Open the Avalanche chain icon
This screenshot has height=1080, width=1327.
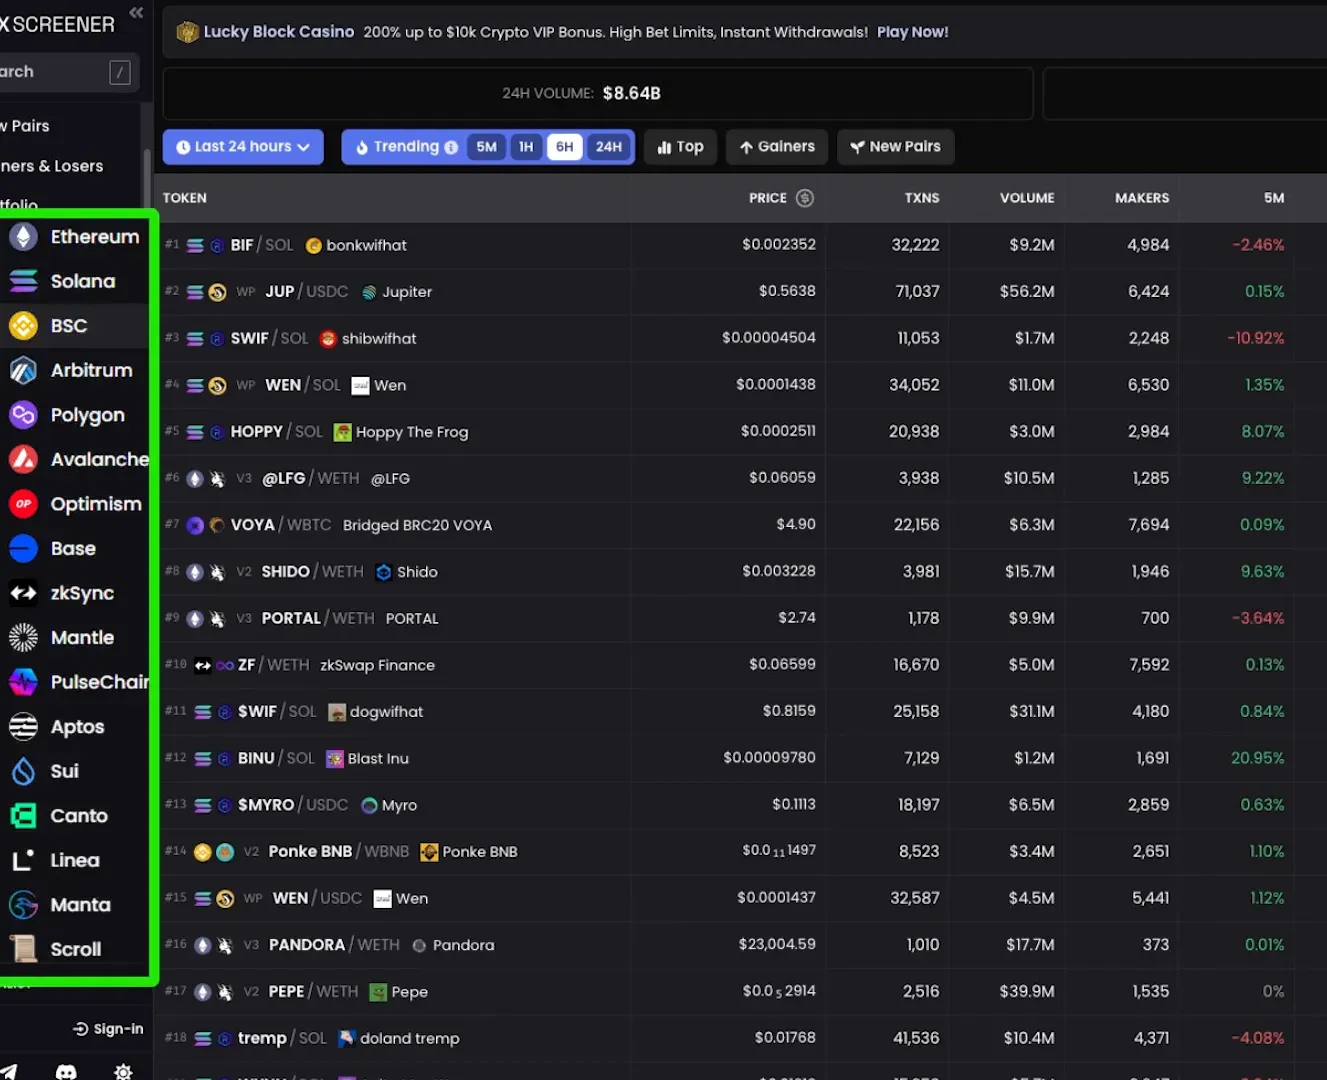point(23,459)
